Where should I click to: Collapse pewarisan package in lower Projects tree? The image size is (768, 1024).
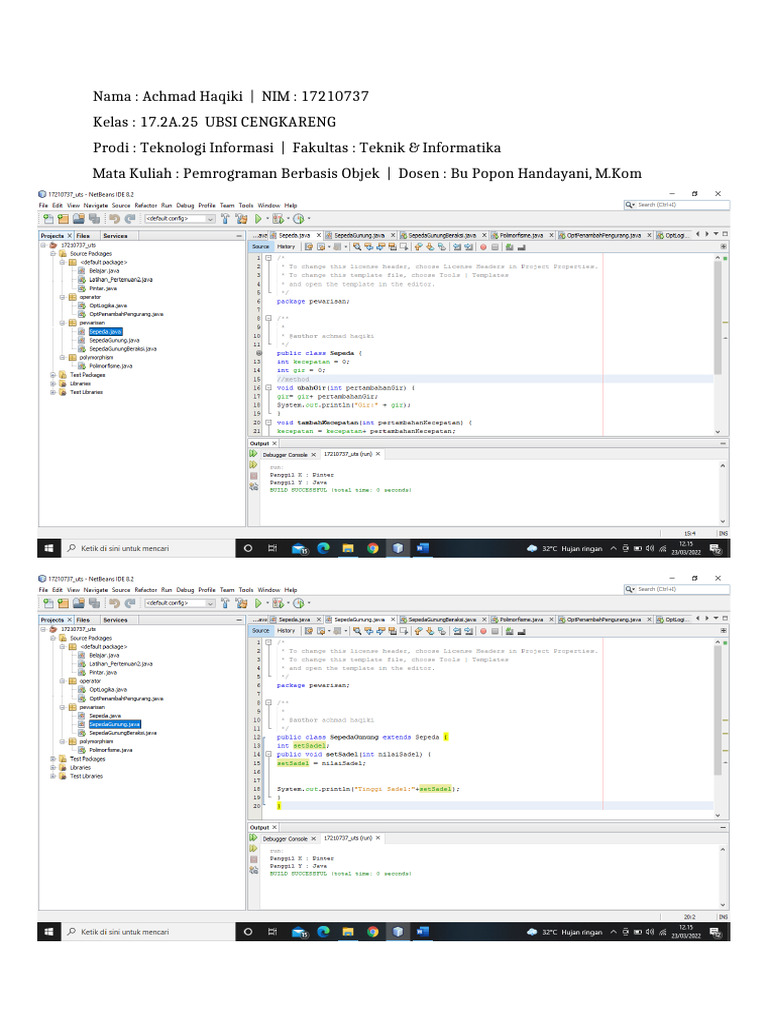pyautogui.click(x=60, y=707)
